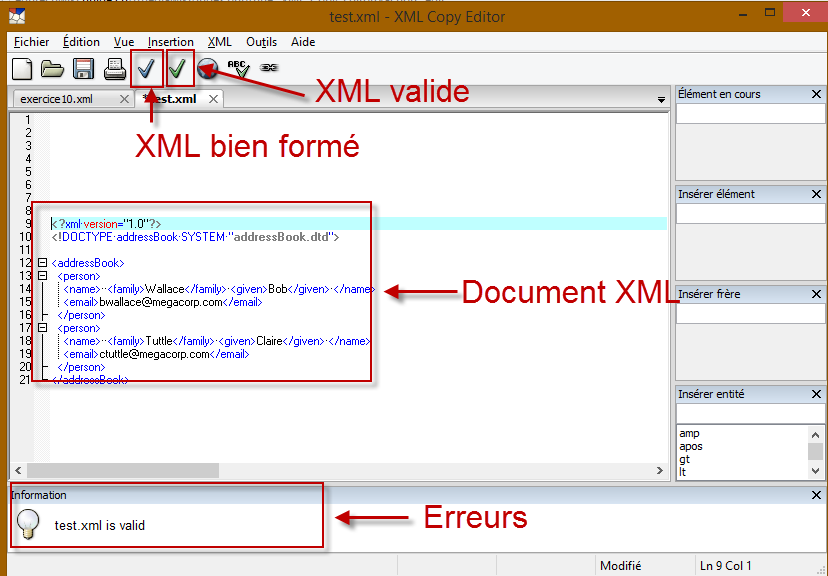Screen dimensions: 828x576
Task: Select the gt entity in the list
Action: (x=684, y=459)
